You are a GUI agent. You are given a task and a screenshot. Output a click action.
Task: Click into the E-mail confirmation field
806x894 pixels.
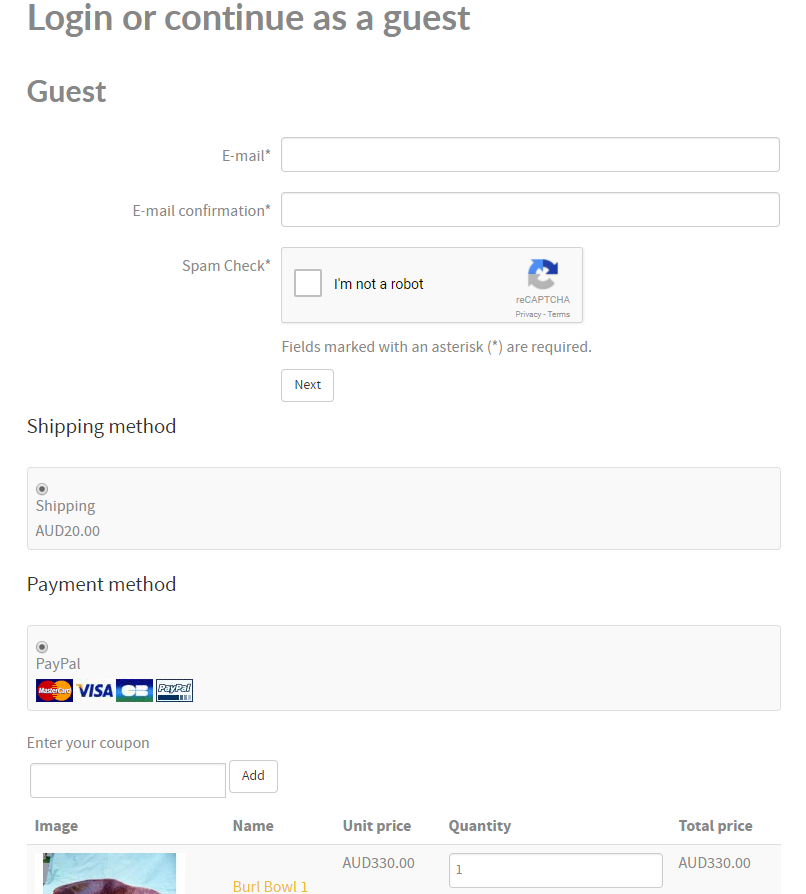click(530, 210)
